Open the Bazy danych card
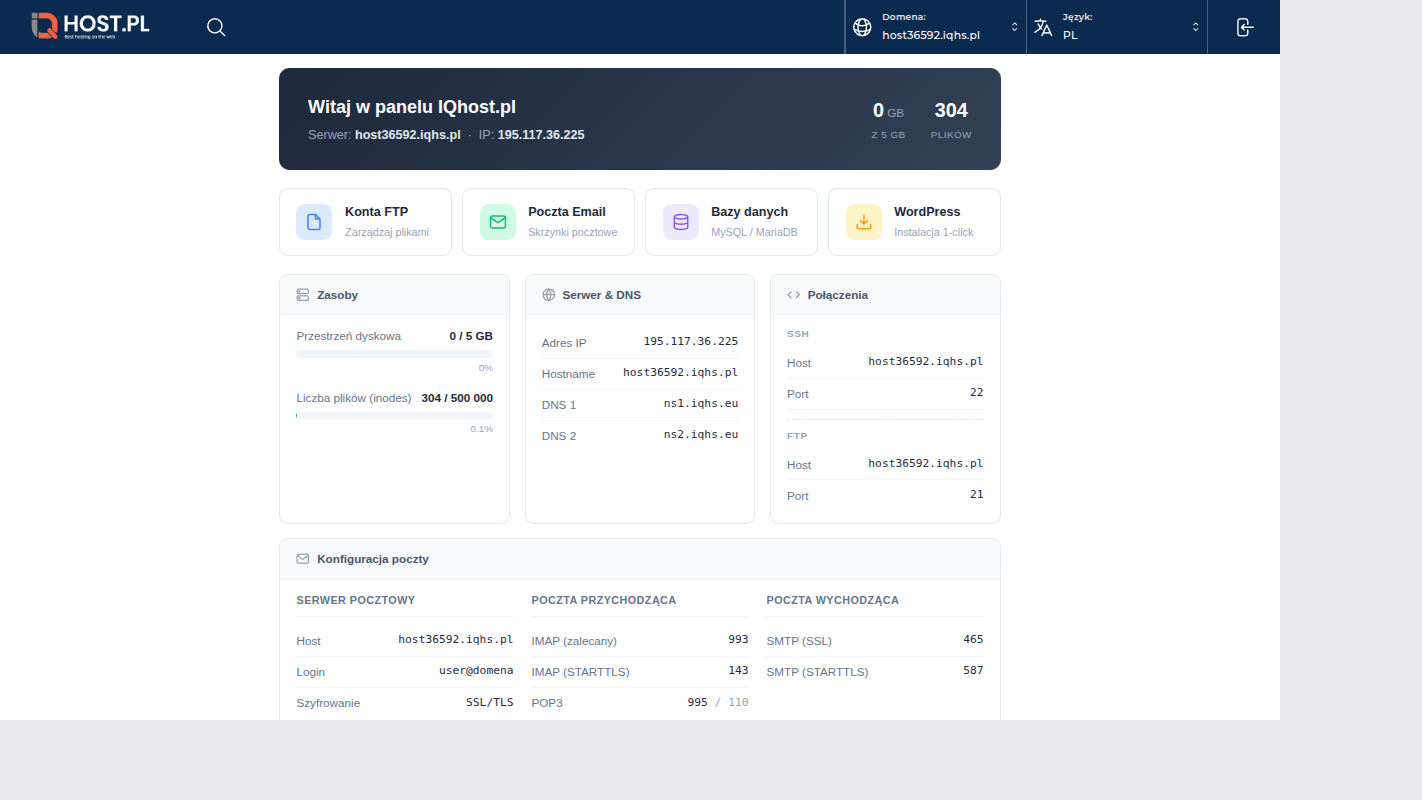 click(x=731, y=222)
